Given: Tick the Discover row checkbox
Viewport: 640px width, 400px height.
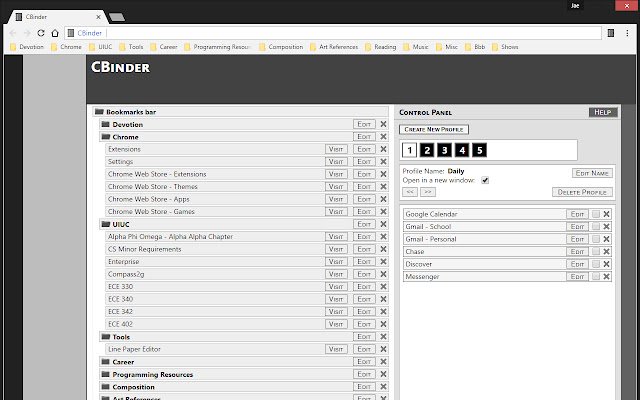Looking at the screenshot, I should tap(596, 264).
